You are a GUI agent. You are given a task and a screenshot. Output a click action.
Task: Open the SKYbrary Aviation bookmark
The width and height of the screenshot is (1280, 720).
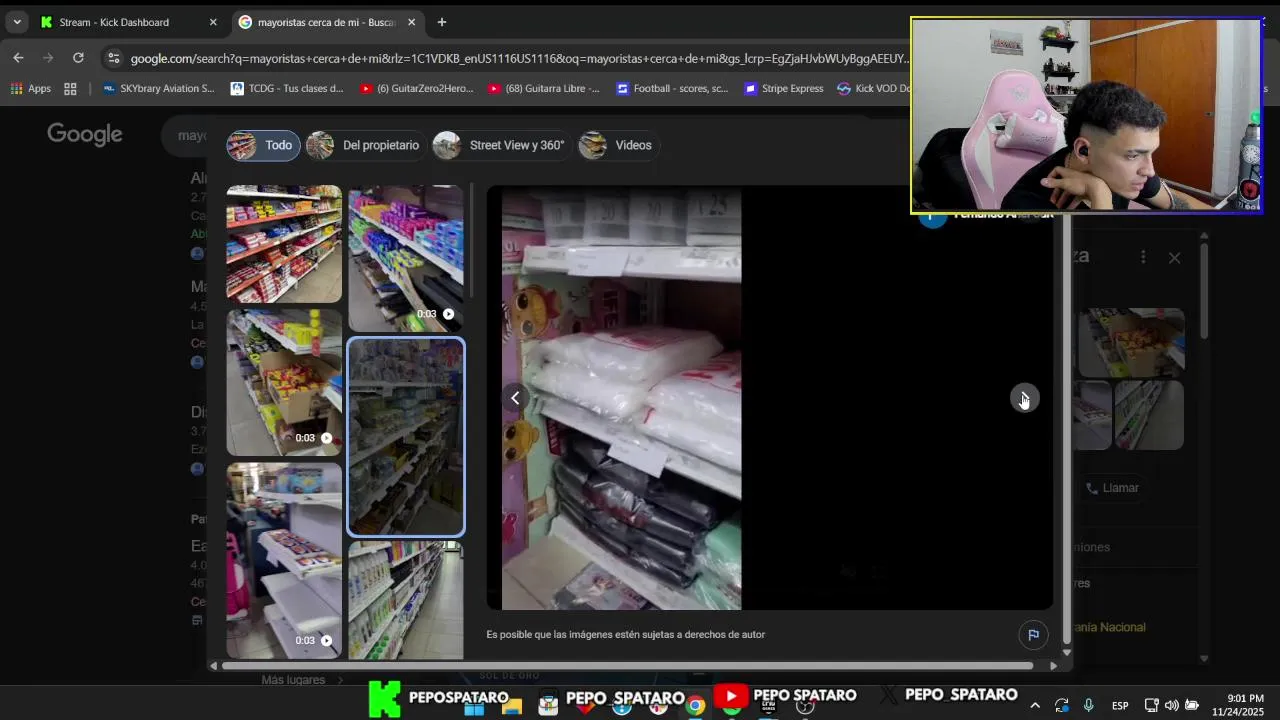159,88
